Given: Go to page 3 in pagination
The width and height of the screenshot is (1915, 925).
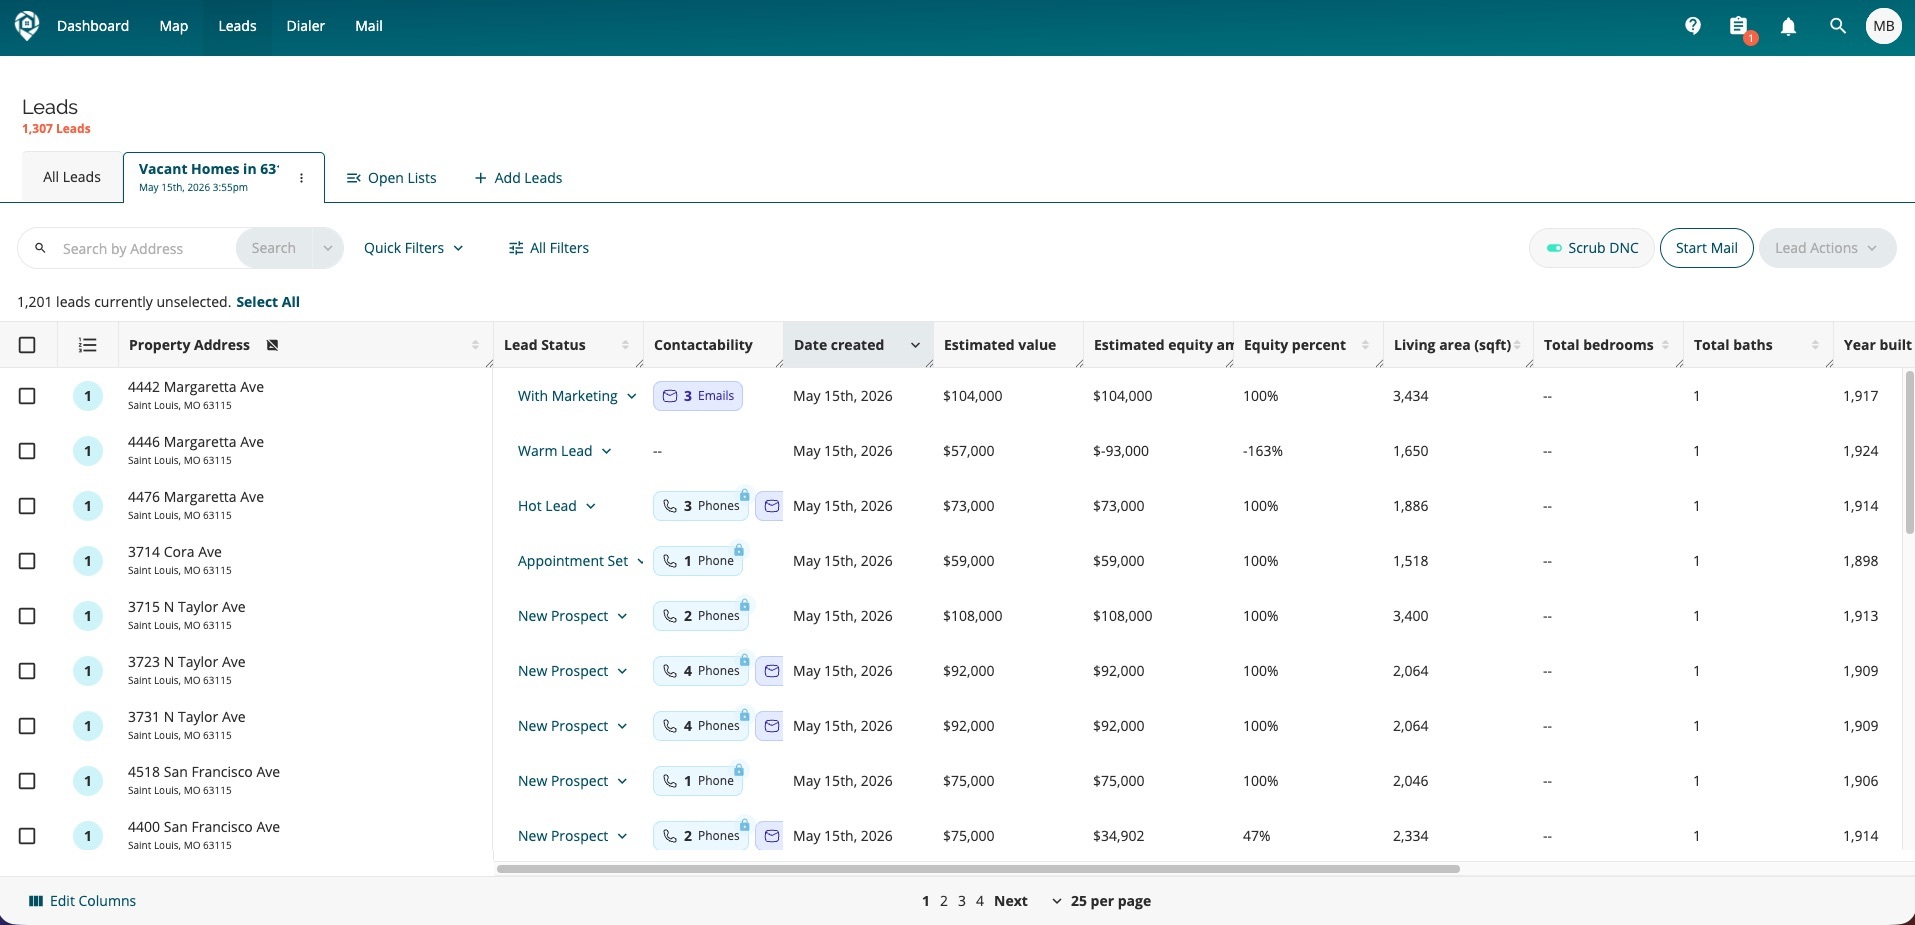Looking at the screenshot, I should tap(962, 901).
